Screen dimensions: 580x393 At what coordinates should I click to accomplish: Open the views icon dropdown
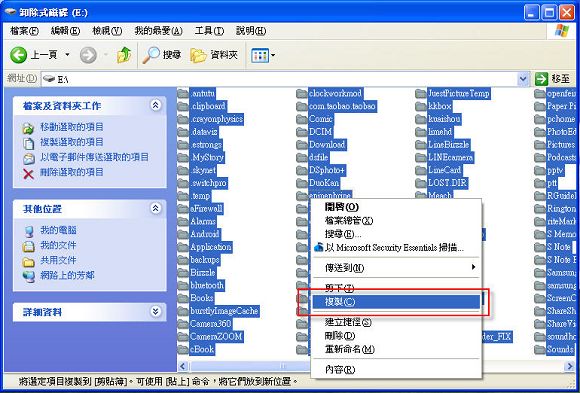tap(263, 56)
